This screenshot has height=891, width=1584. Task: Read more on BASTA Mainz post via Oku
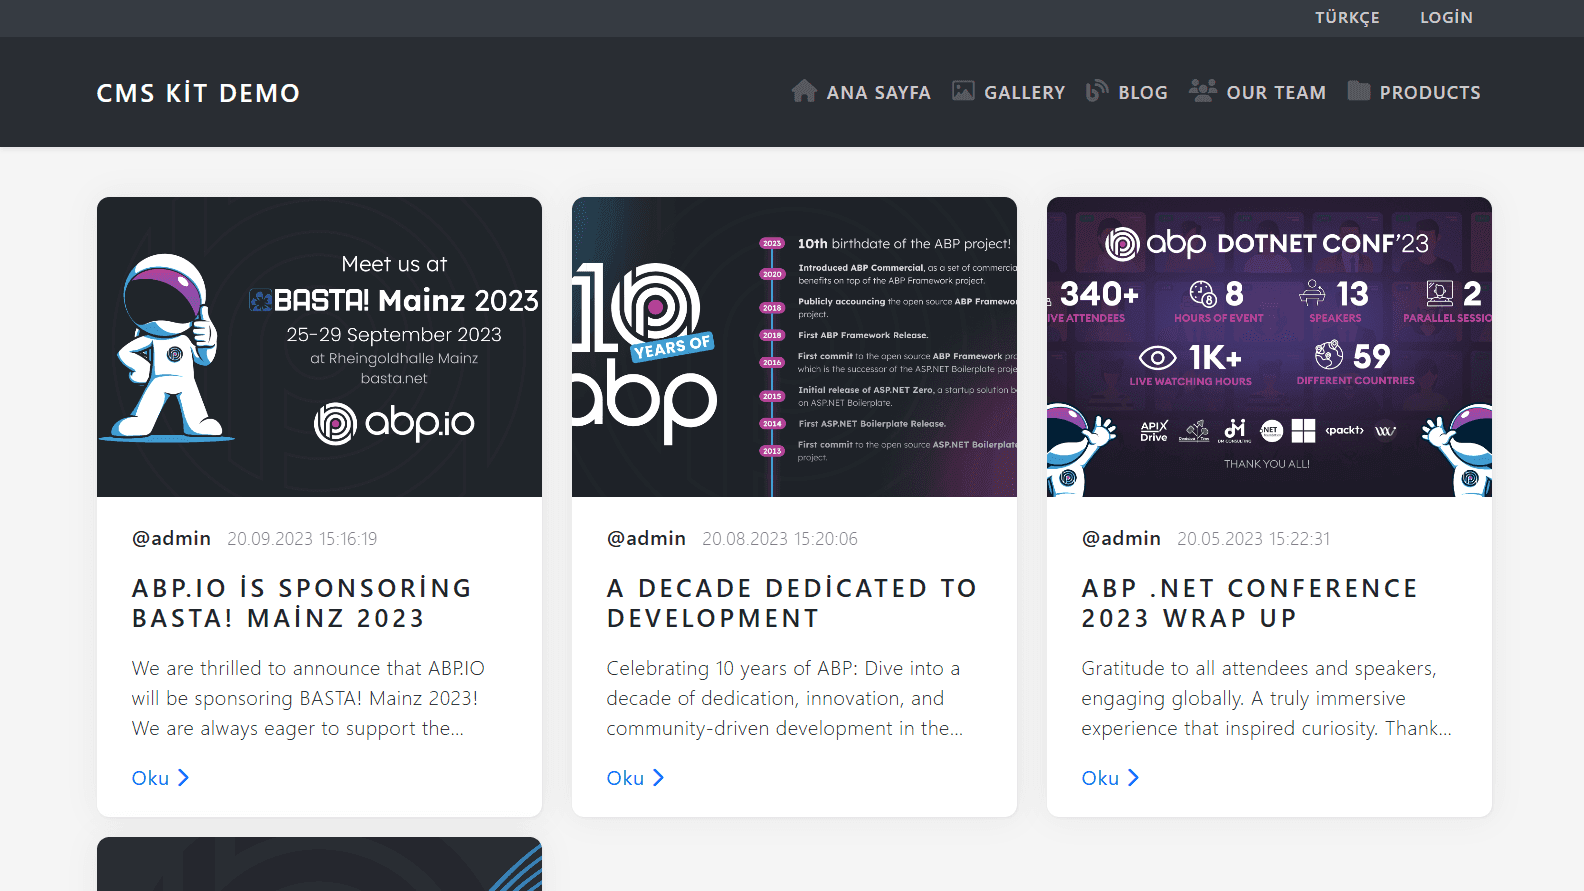[x=160, y=778]
